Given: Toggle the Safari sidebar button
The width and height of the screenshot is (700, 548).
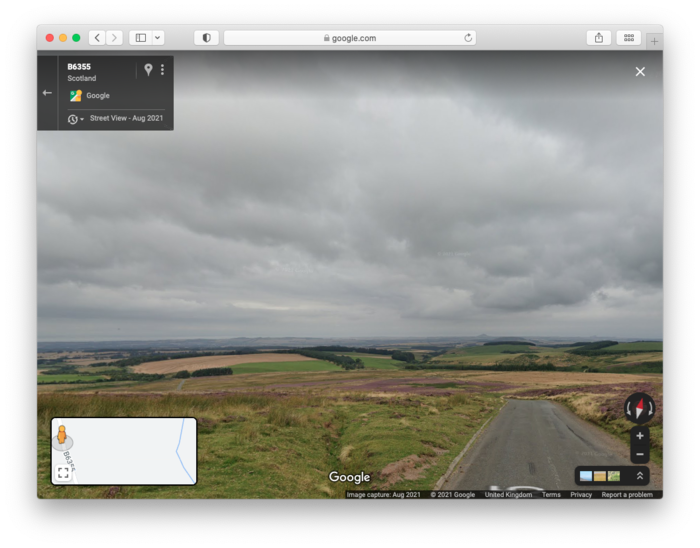Looking at the screenshot, I should click(141, 38).
